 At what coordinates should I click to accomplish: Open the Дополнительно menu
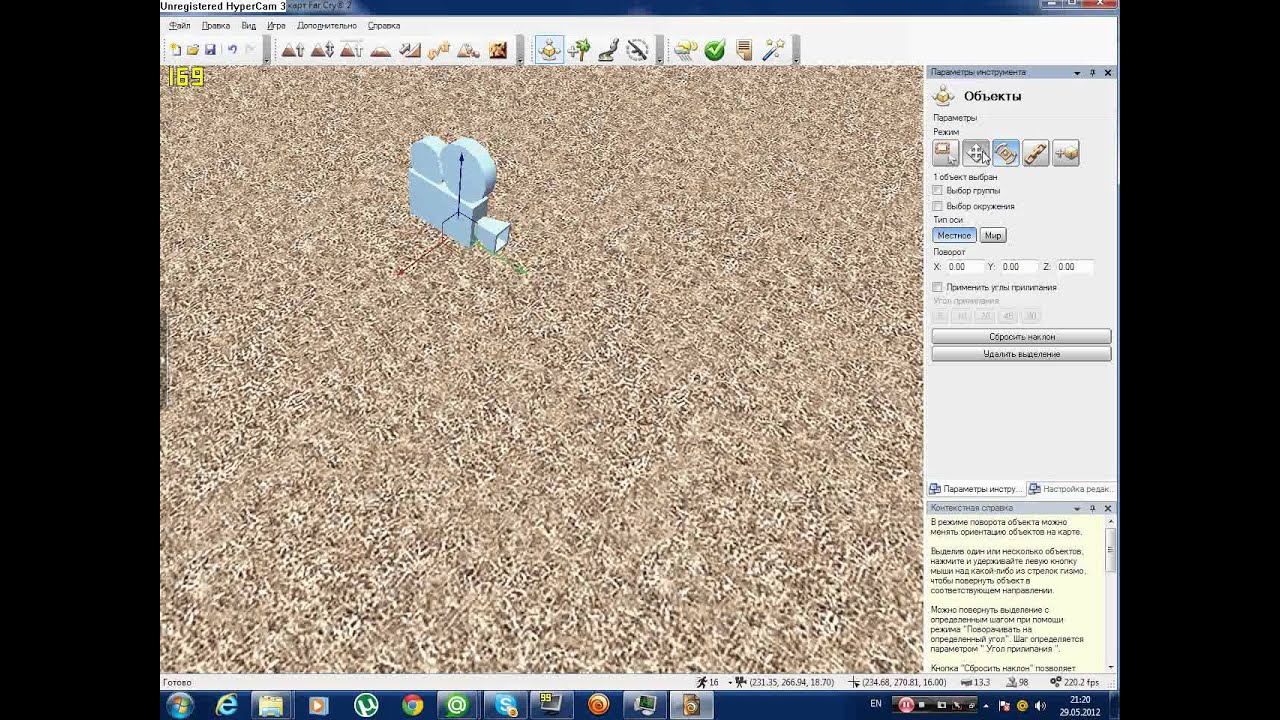(326, 26)
